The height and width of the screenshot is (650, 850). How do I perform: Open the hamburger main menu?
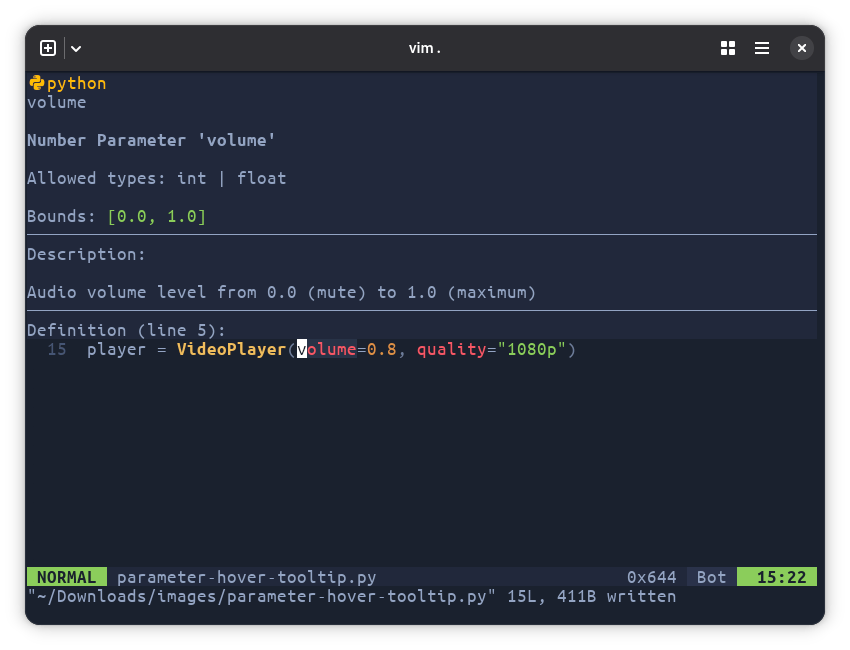(762, 48)
